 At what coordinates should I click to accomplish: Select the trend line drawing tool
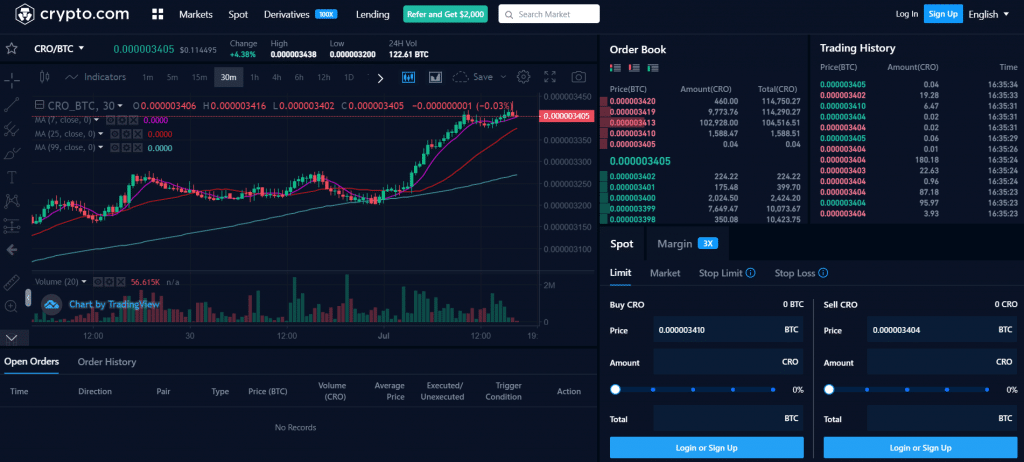tap(11, 104)
